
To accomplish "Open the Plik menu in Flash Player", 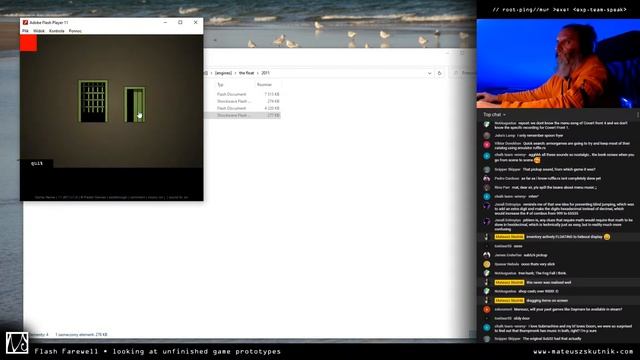I will pos(25,31).
